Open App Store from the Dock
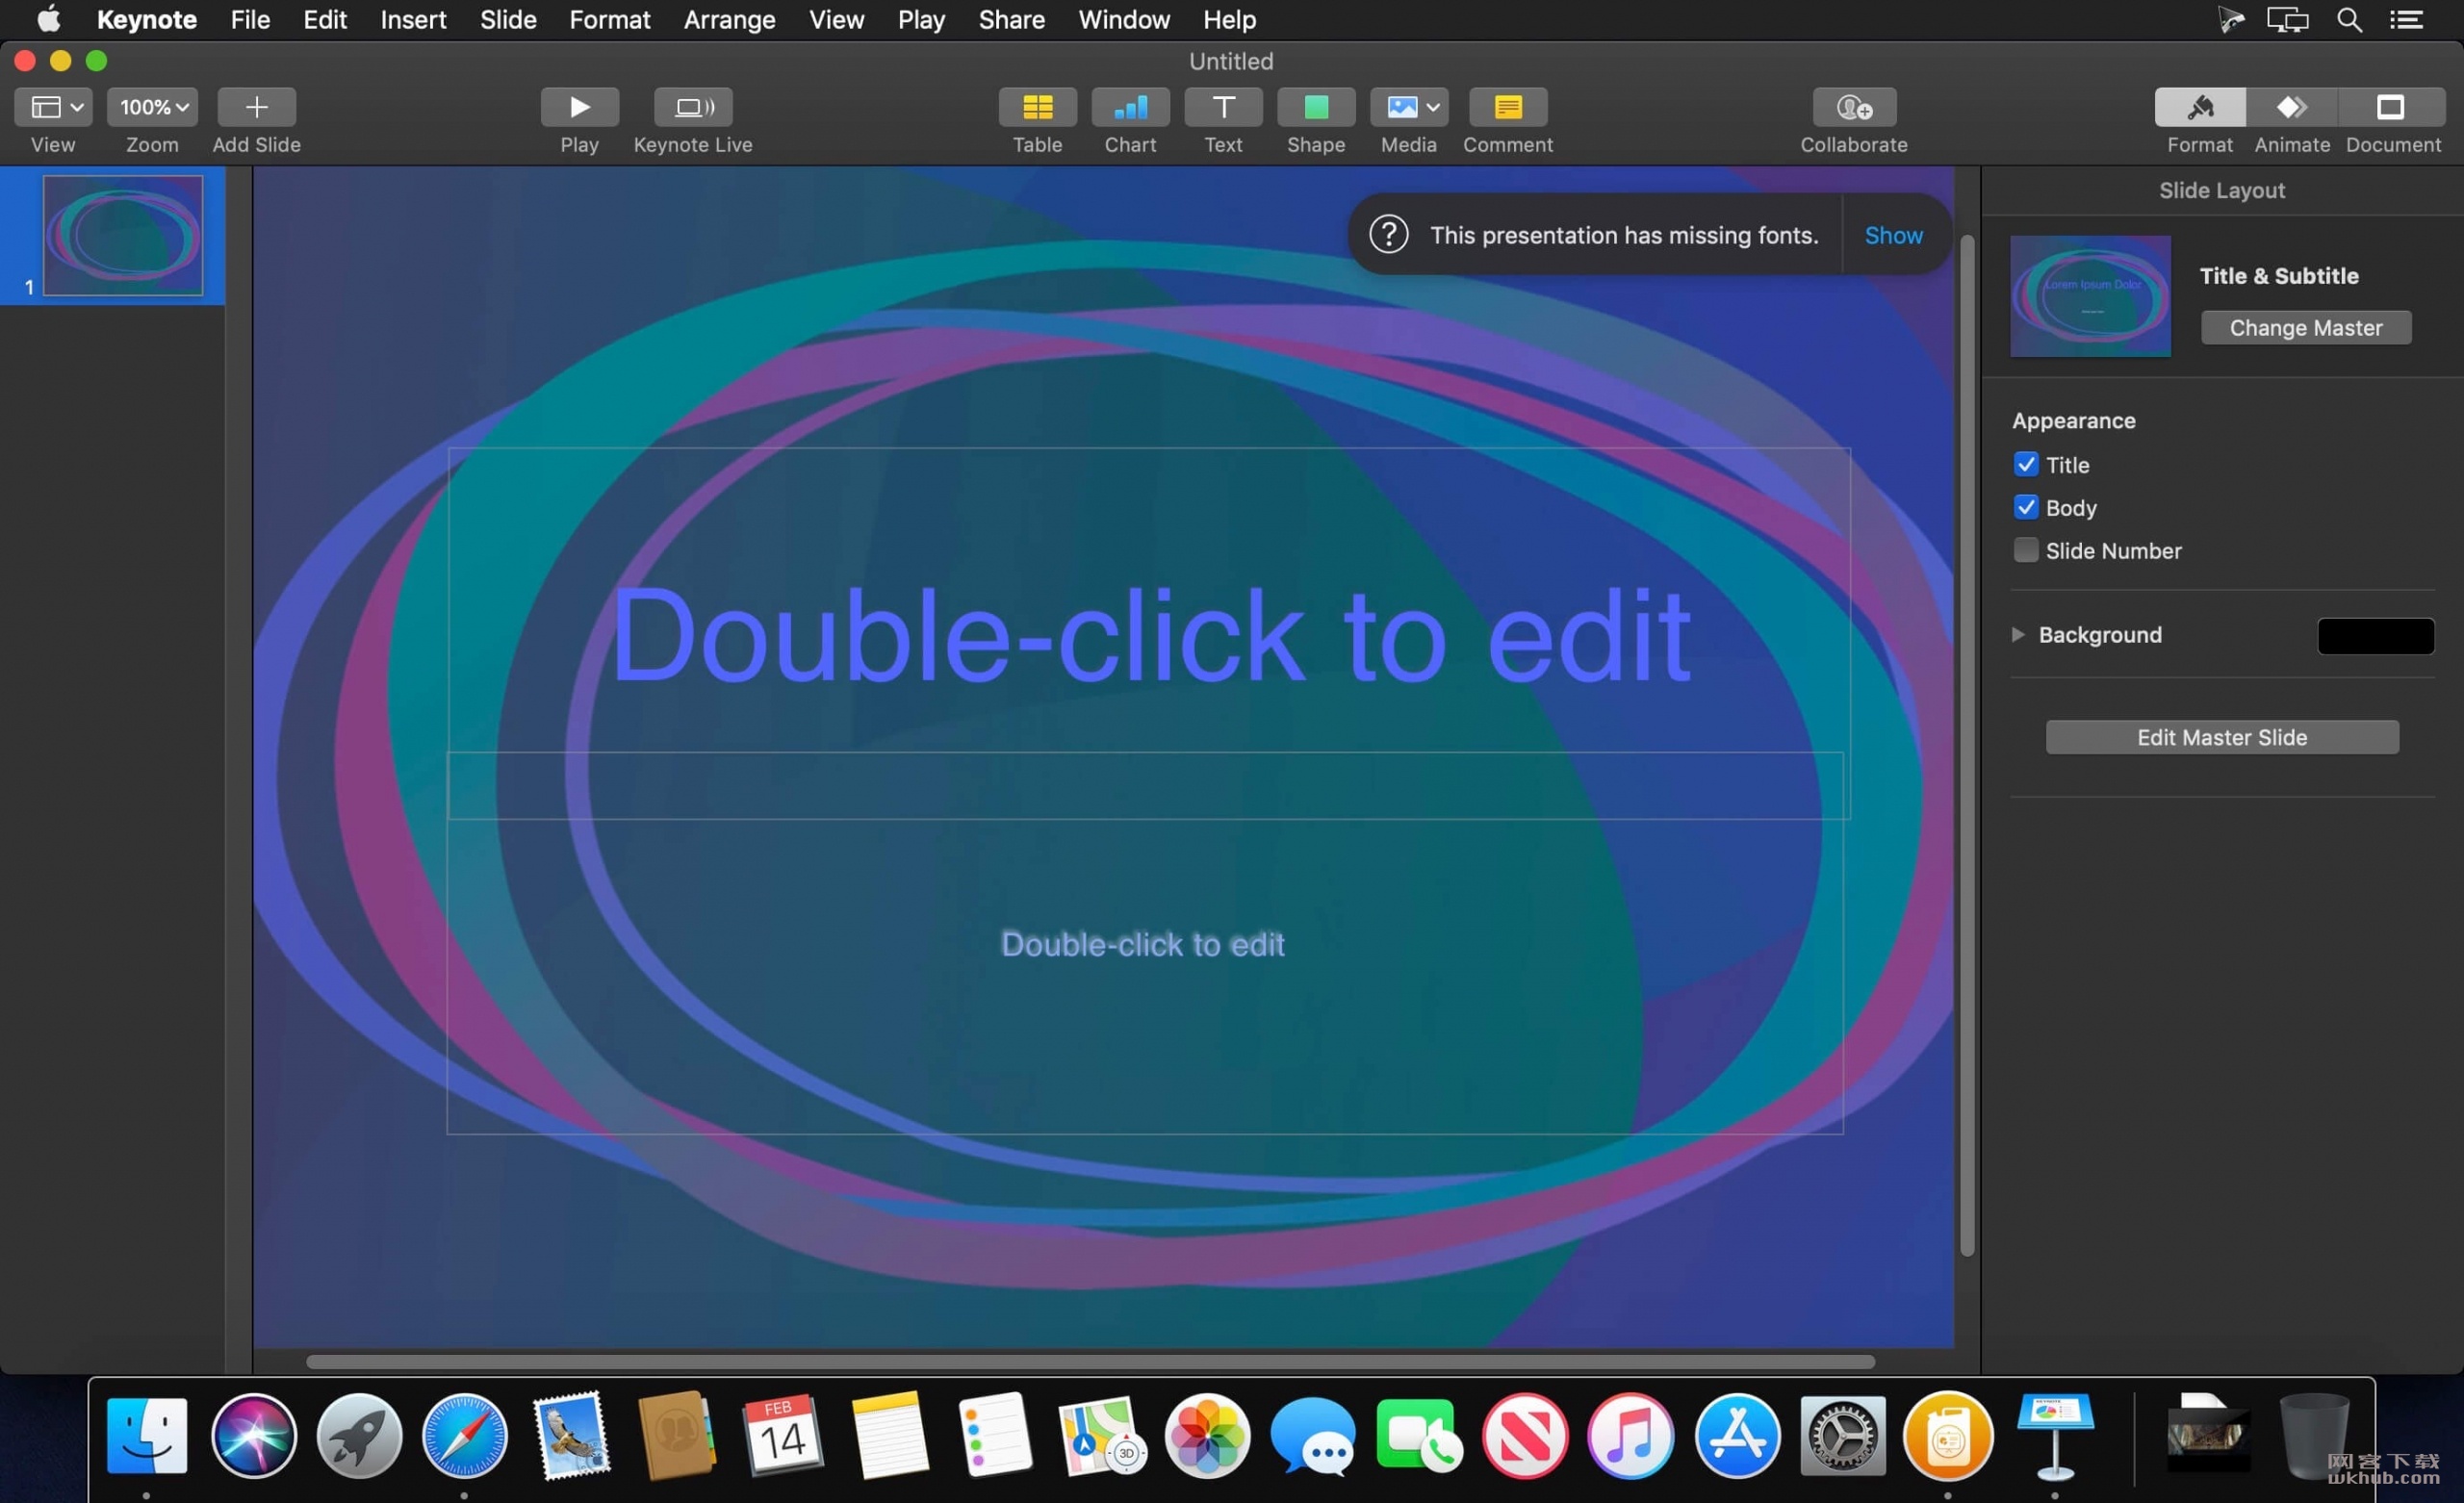 coord(1737,1436)
